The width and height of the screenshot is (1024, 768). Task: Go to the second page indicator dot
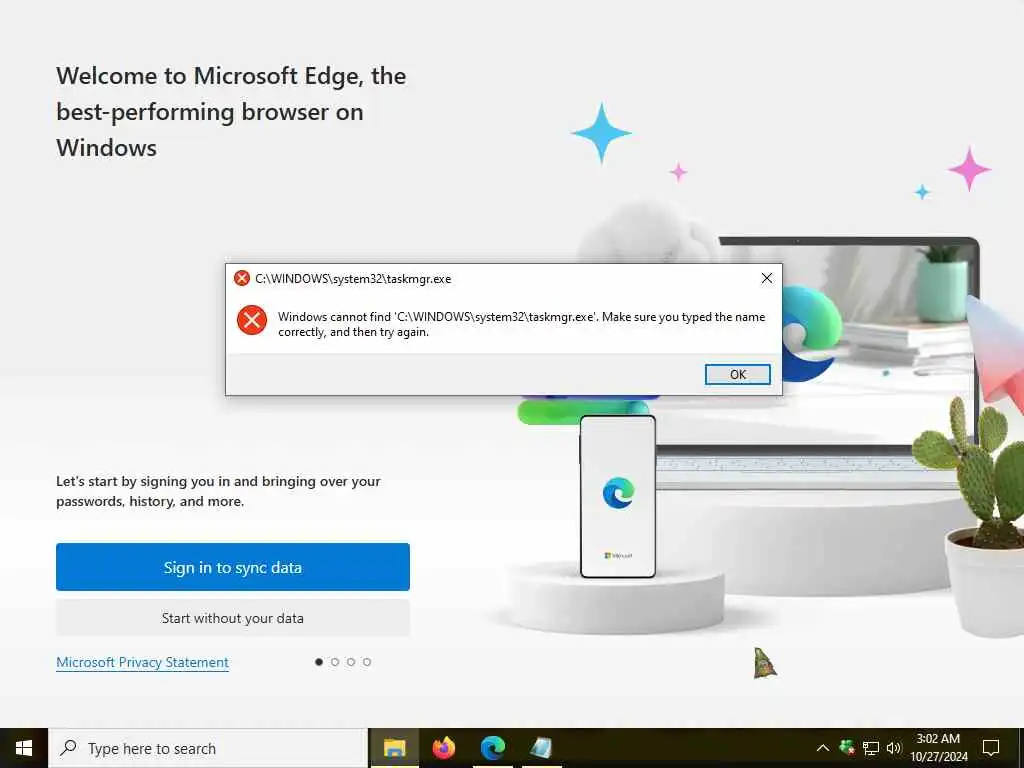pos(335,662)
